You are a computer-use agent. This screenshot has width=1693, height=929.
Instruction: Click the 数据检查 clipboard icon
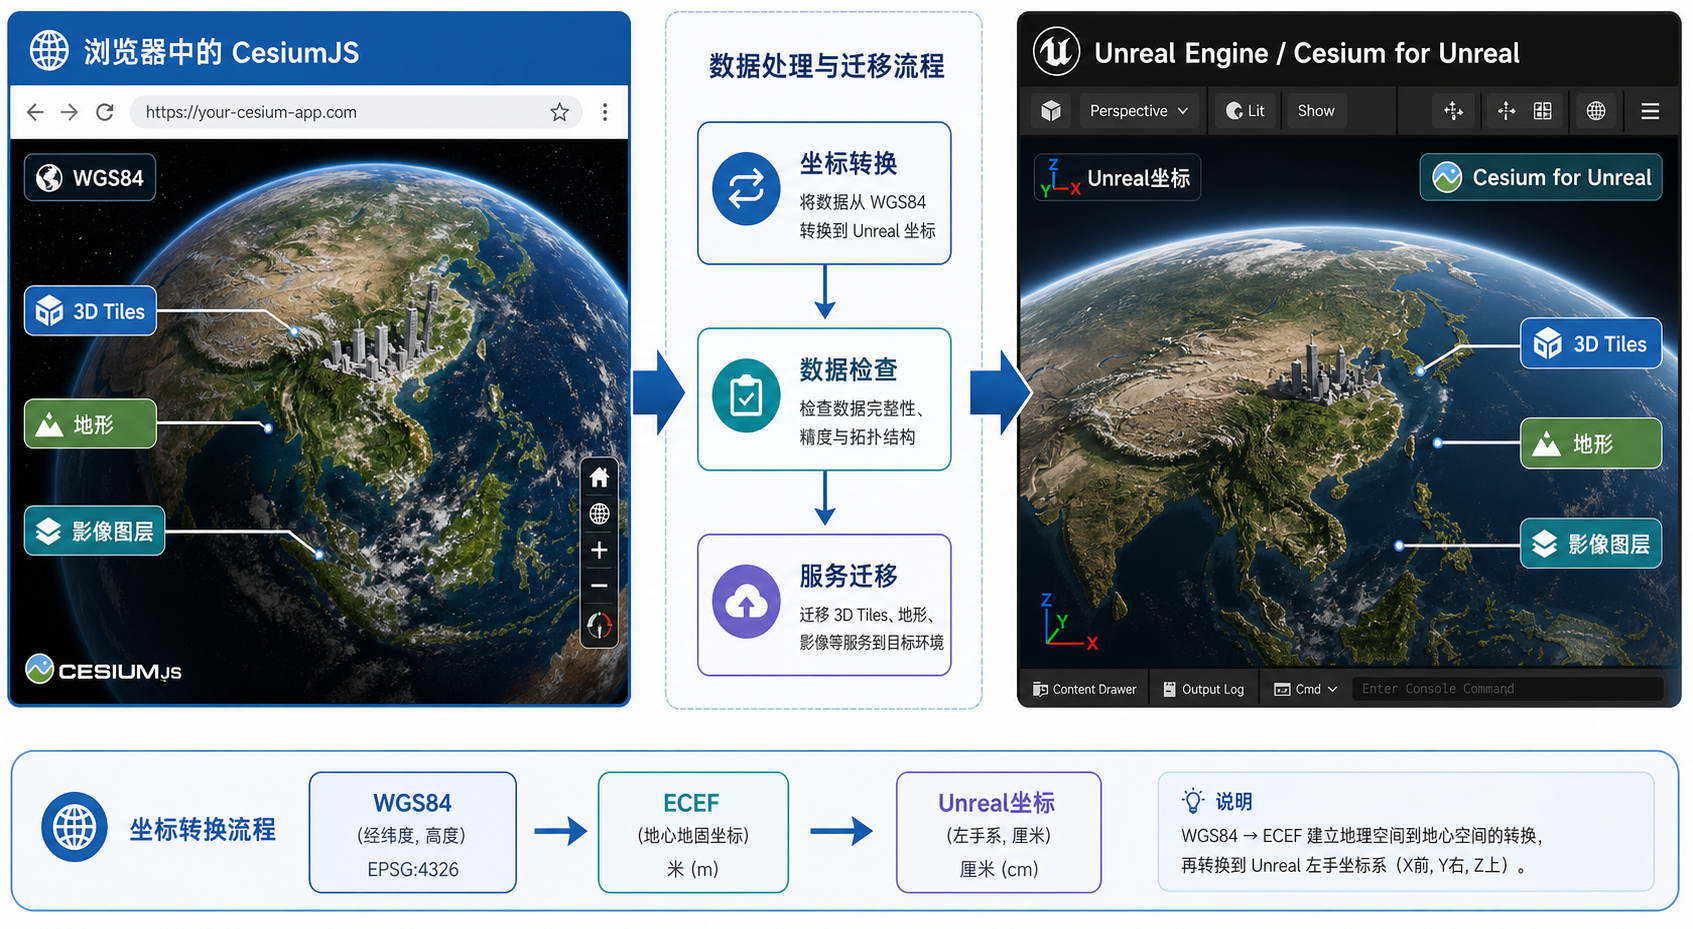click(746, 395)
